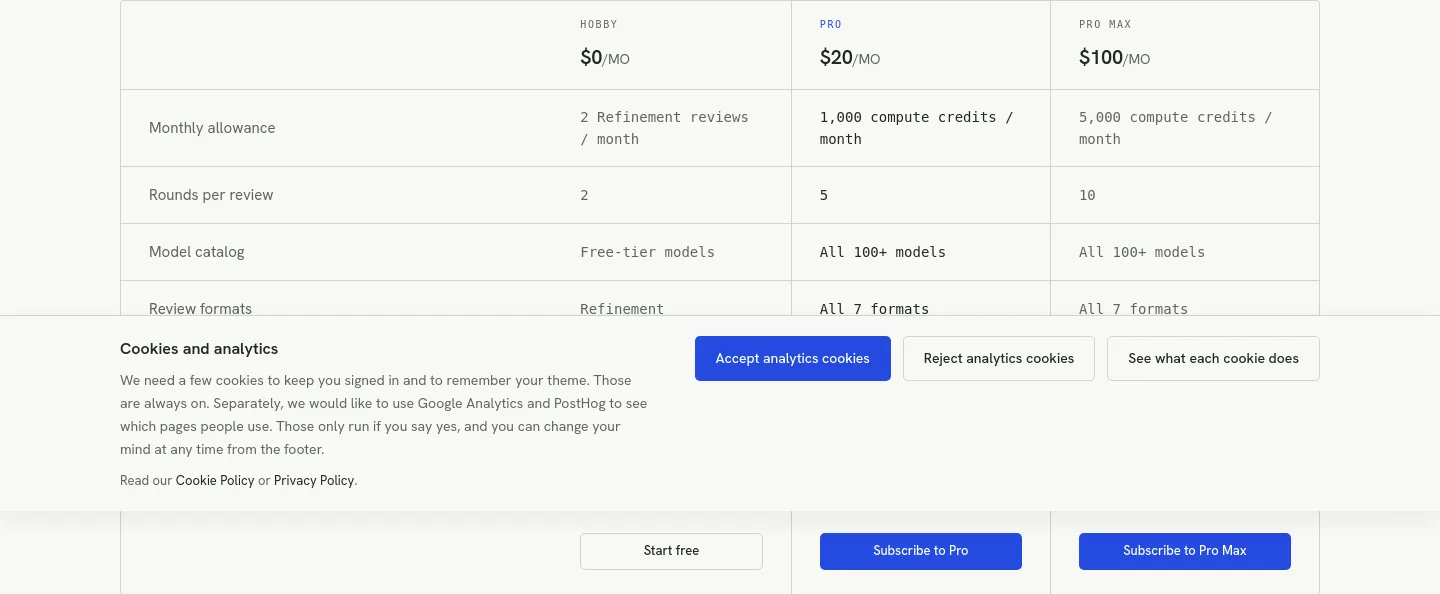Choose Reject analytics cookies
This screenshot has height=594, width=1440.
(998, 358)
